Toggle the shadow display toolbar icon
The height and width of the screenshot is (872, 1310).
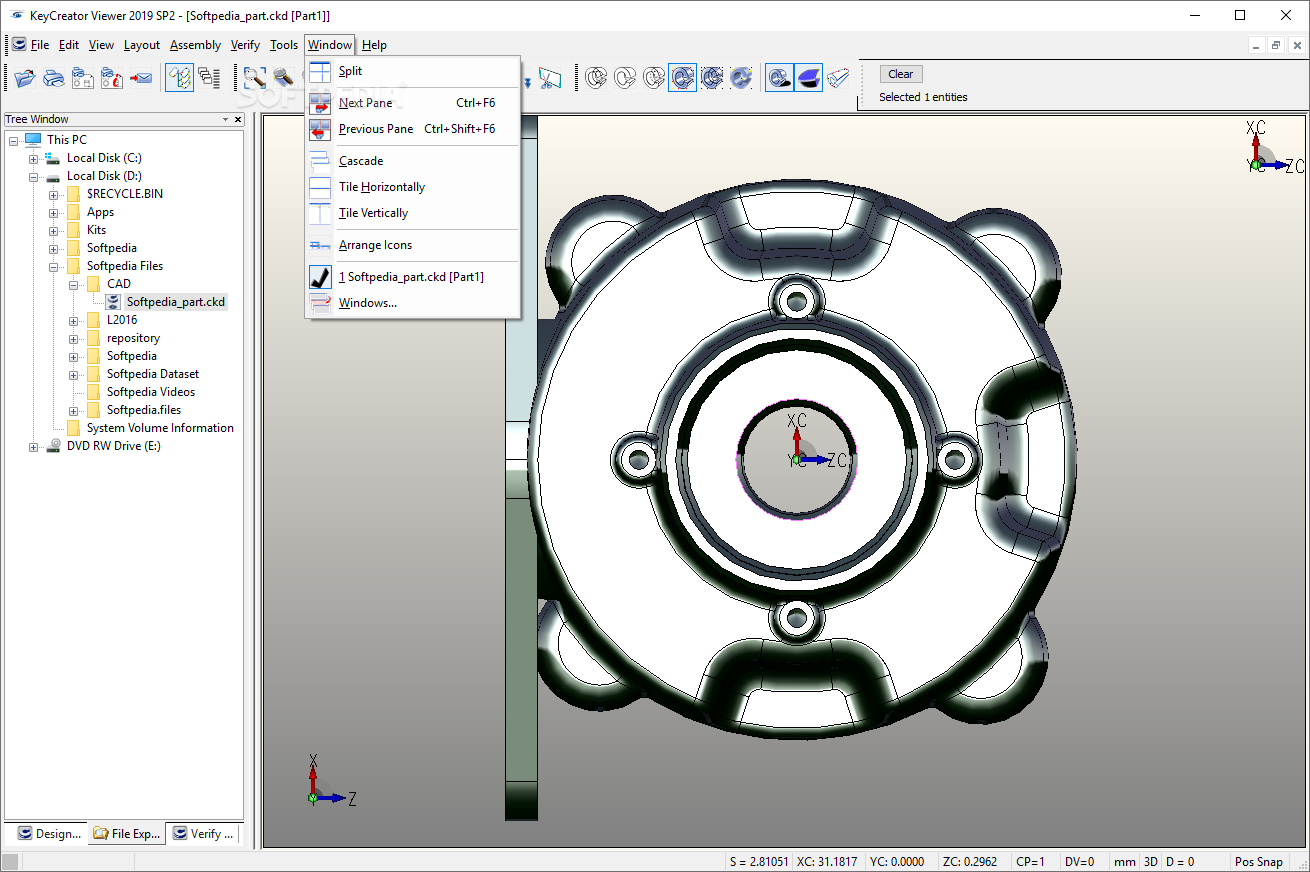[x=779, y=77]
